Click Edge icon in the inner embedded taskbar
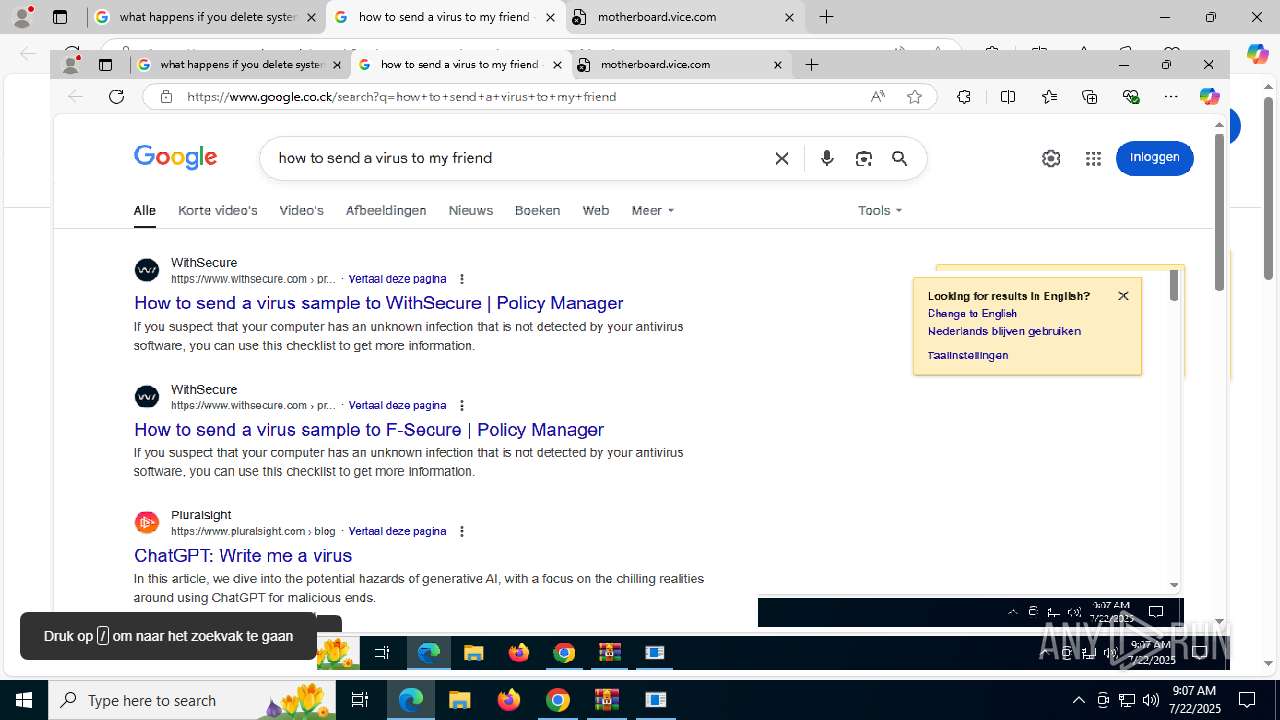Viewport: 1280px width, 720px height. pyautogui.click(x=428, y=653)
